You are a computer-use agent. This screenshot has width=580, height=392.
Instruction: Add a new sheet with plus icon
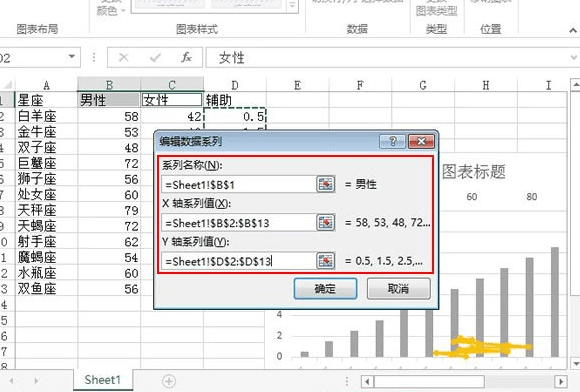pos(169,381)
